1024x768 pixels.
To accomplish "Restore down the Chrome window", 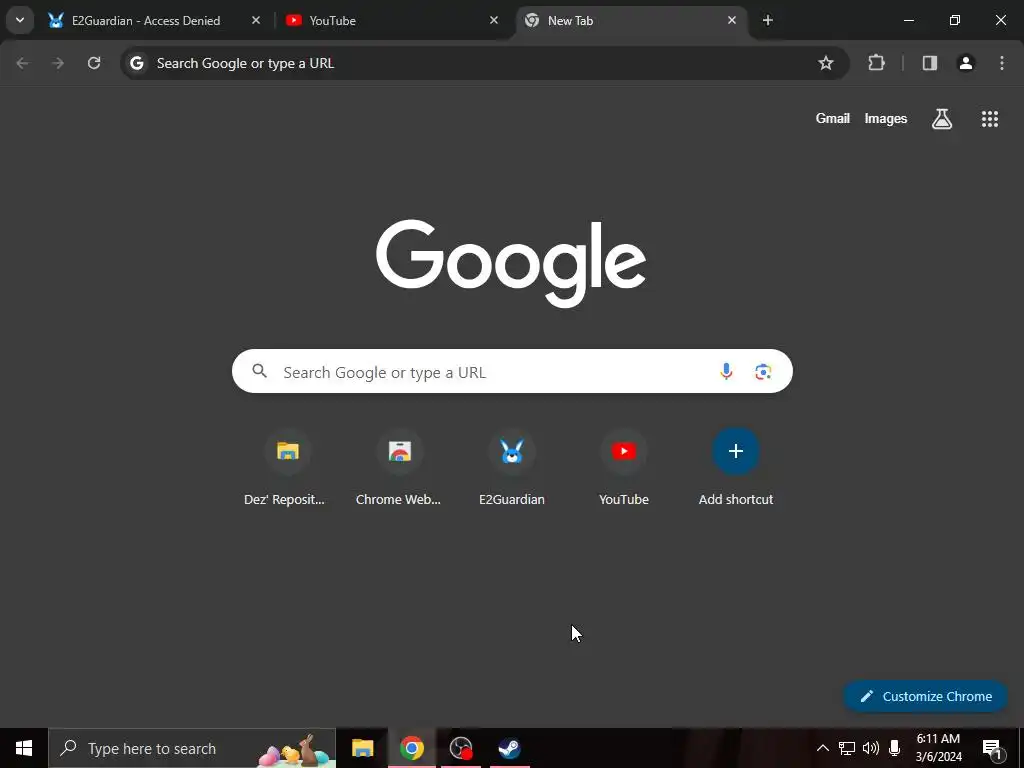I will click(x=955, y=20).
